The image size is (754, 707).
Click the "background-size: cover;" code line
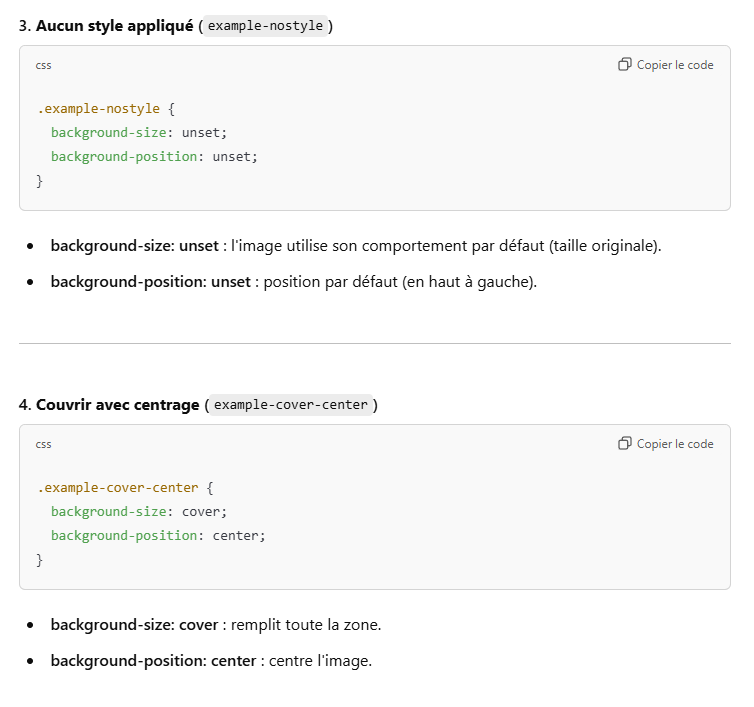(x=139, y=511)
